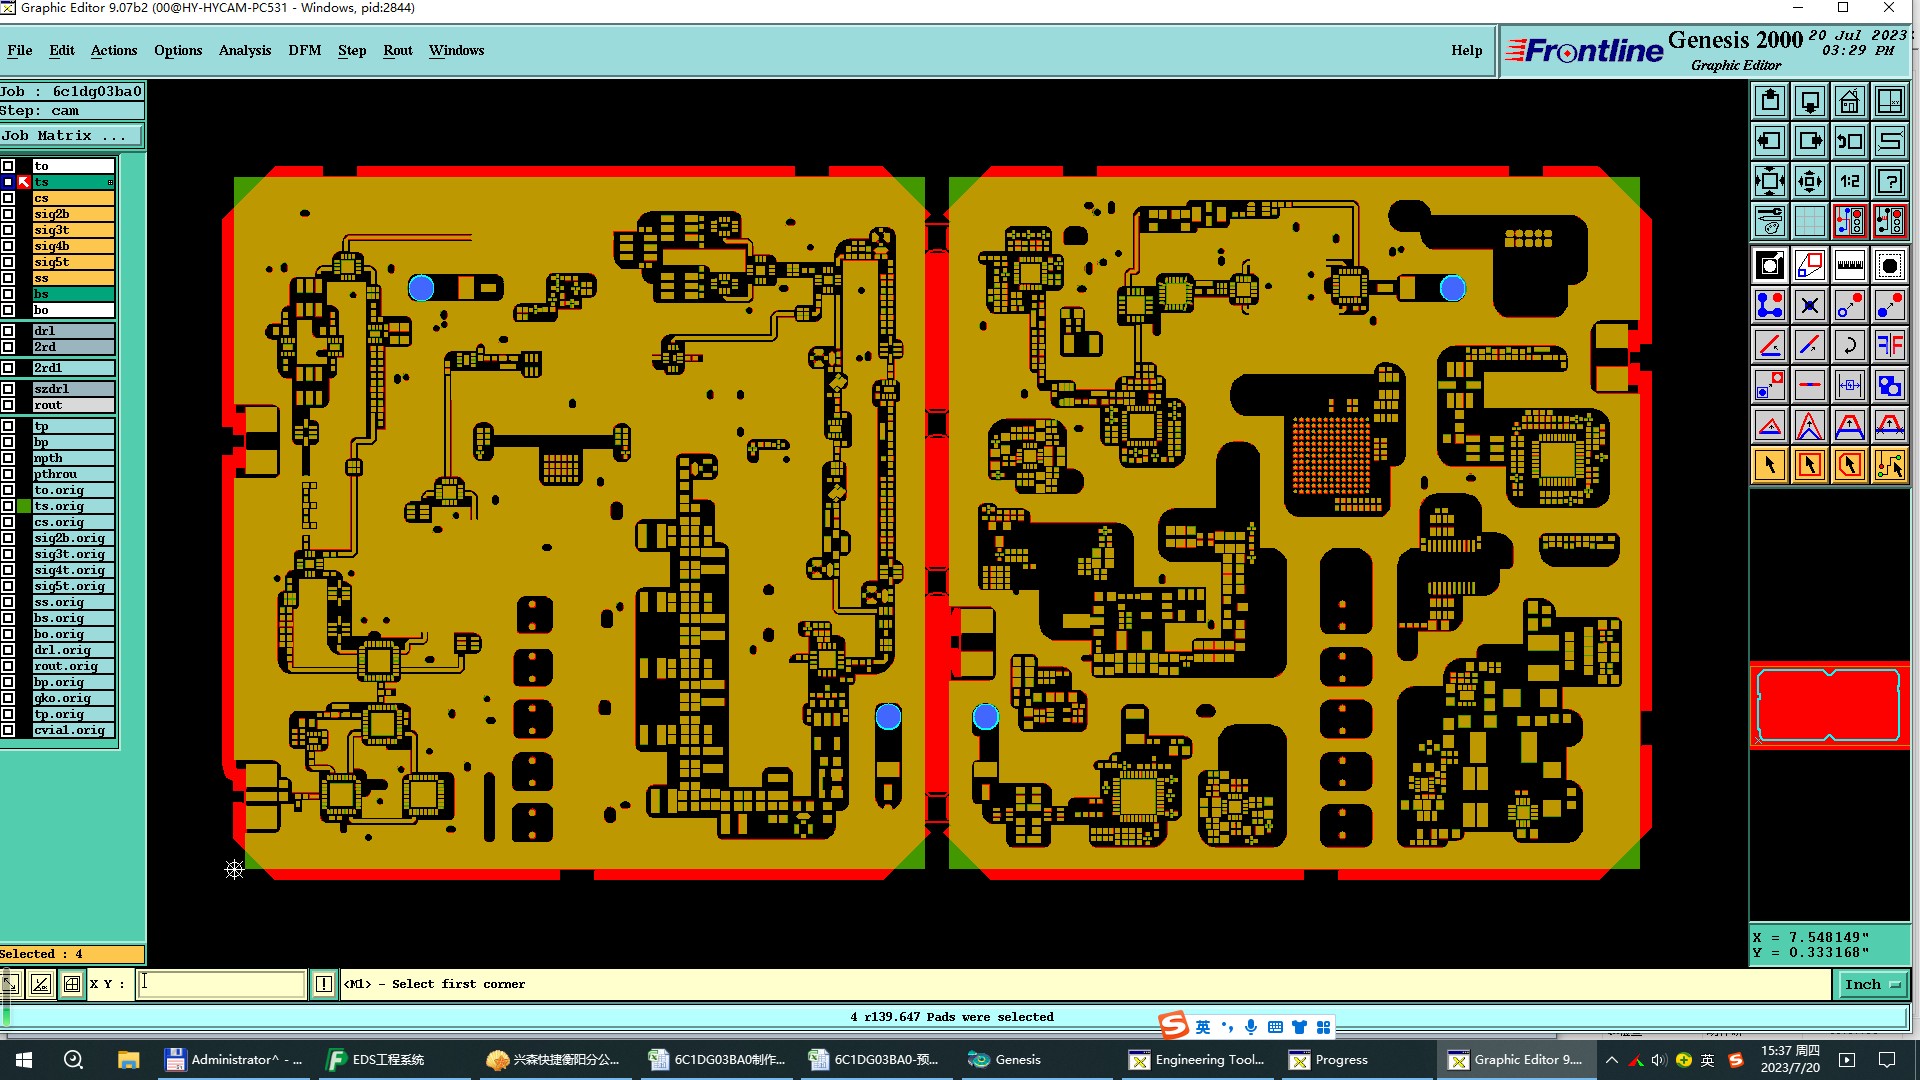This screenshot has width=1920, height=1080.
Task: Click the mirror F flip icon
Action: coord(1889,345)
